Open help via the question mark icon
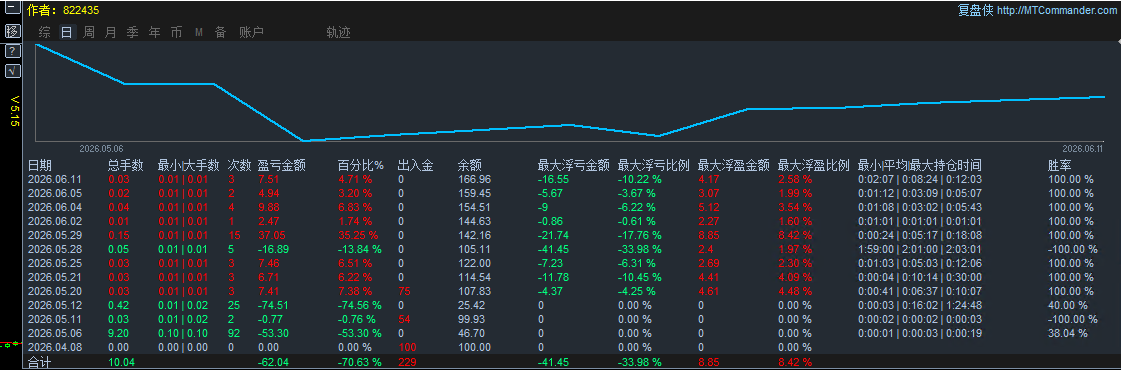 coord(12,51)
